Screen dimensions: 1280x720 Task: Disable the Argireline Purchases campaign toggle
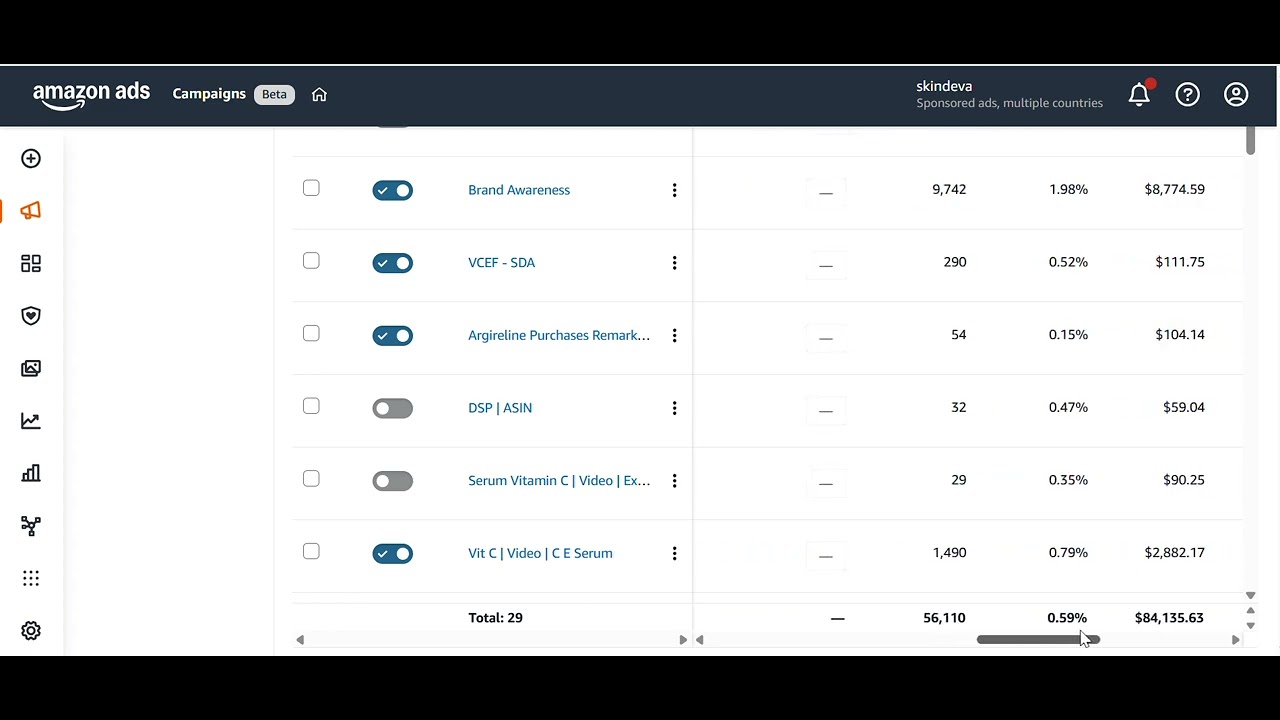click(x=392, y=336)
